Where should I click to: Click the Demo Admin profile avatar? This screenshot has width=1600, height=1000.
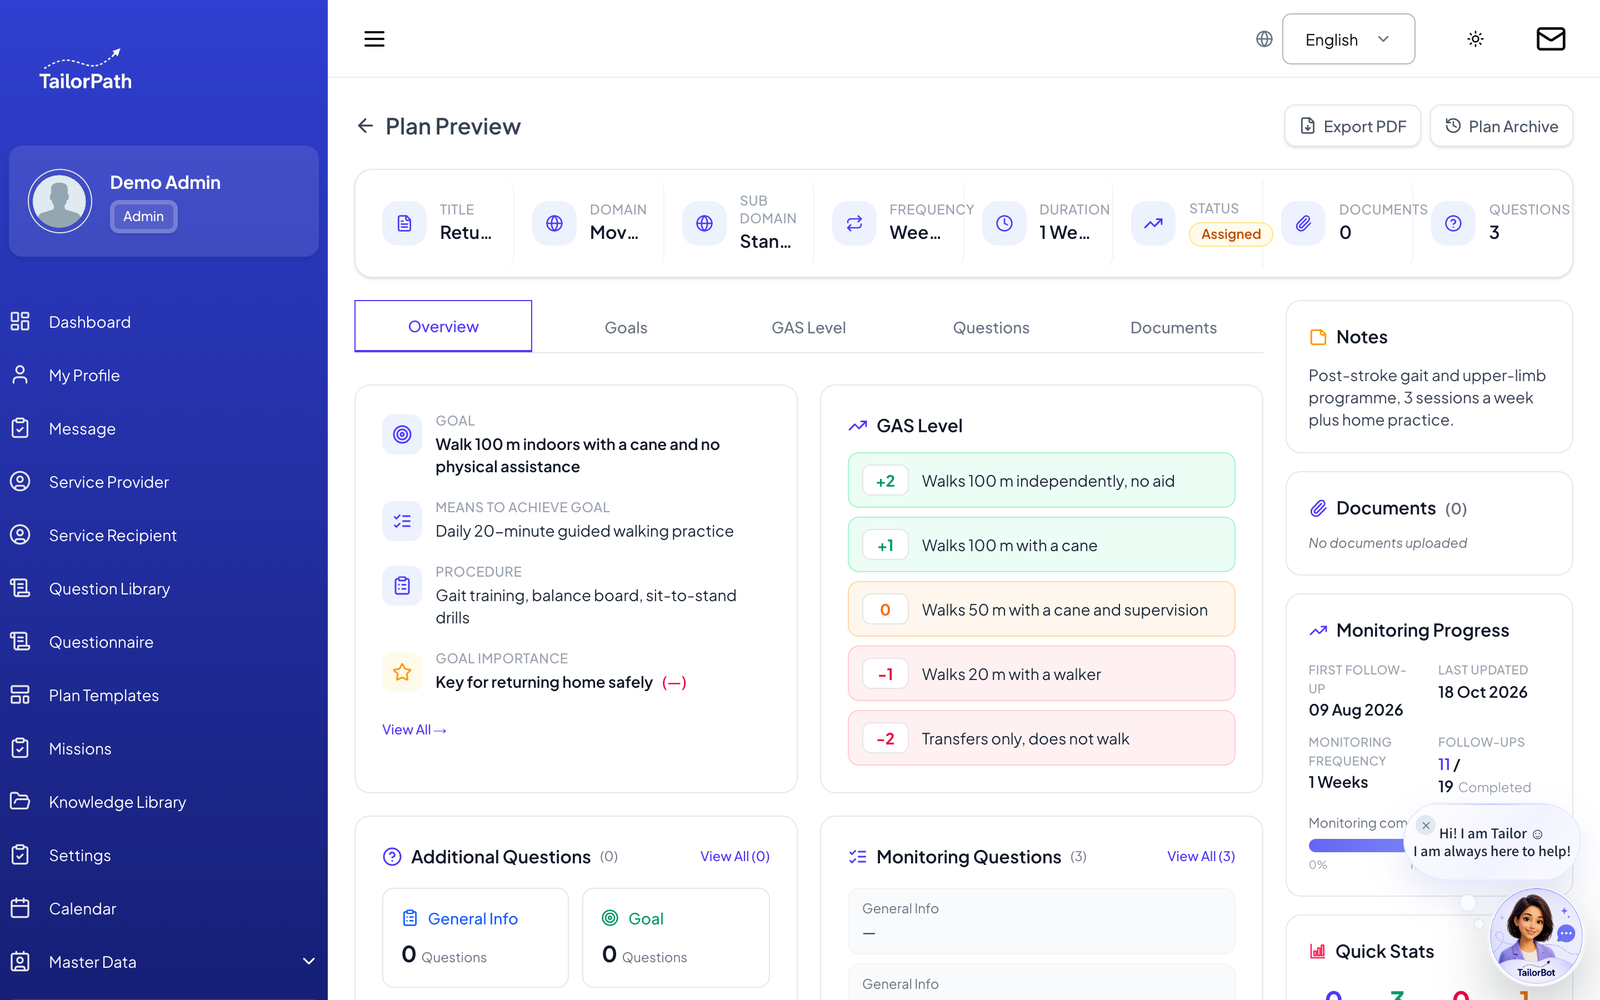pos(60,201)
